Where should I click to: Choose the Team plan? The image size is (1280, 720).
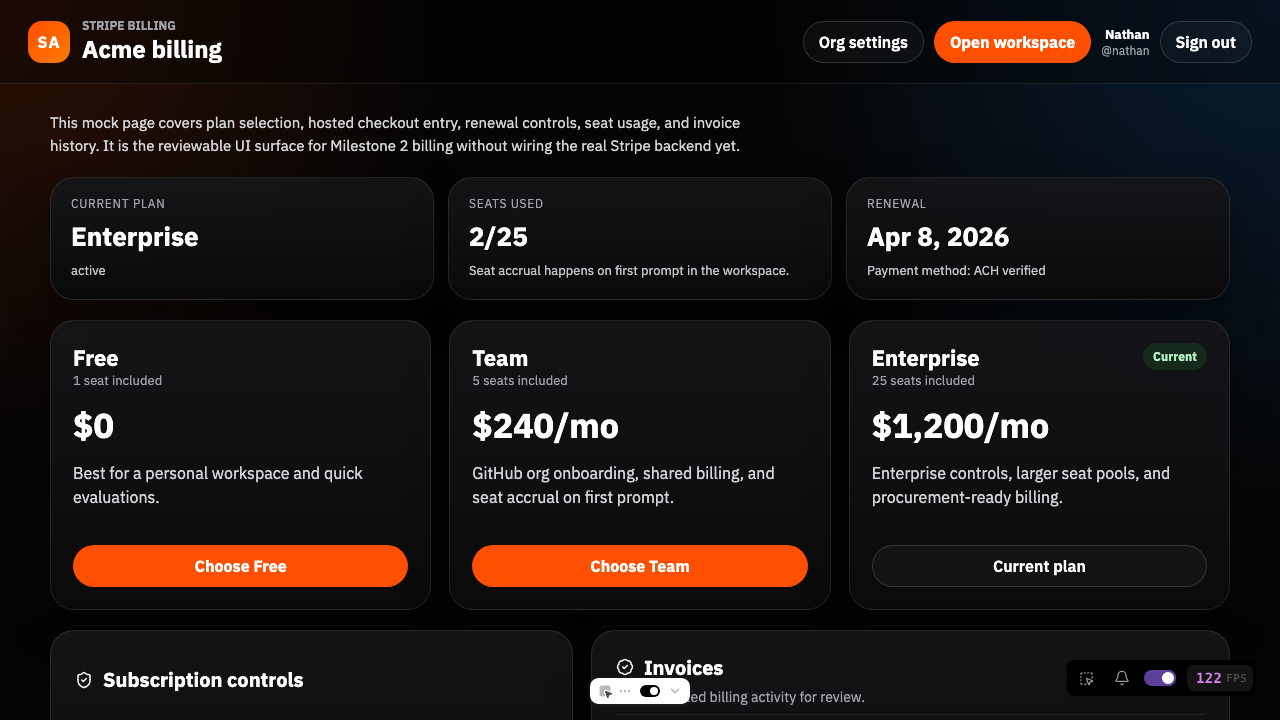(x=640, y=566)
